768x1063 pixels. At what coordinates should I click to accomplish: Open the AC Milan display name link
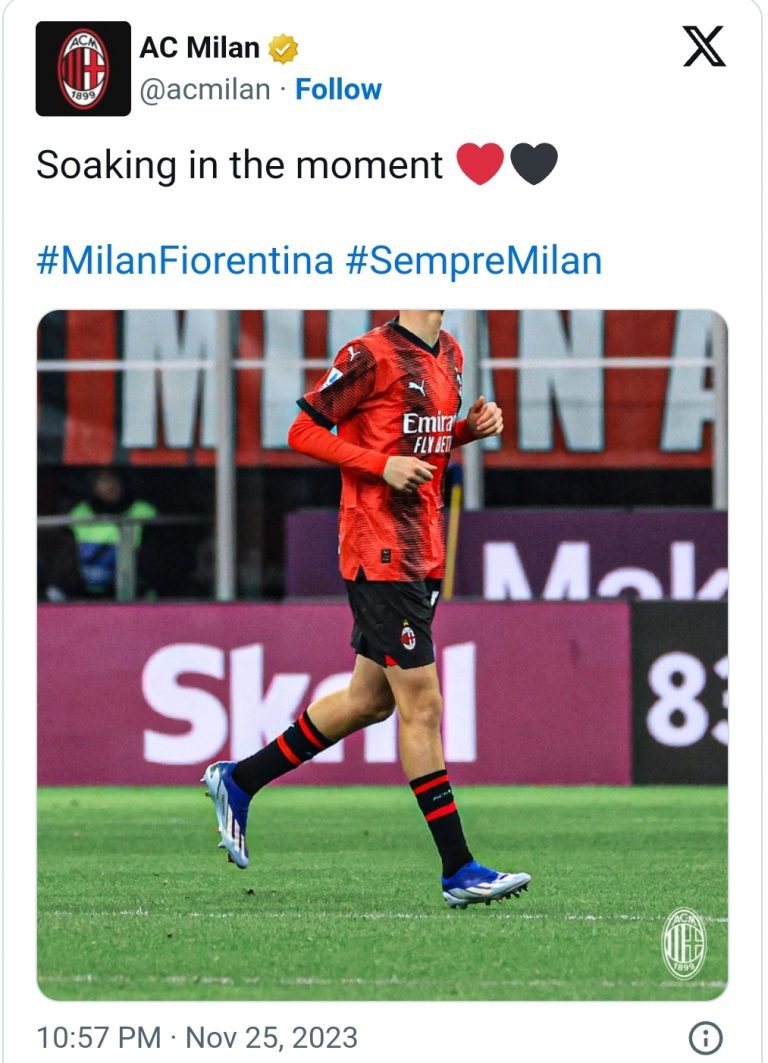tap(199, 47)
